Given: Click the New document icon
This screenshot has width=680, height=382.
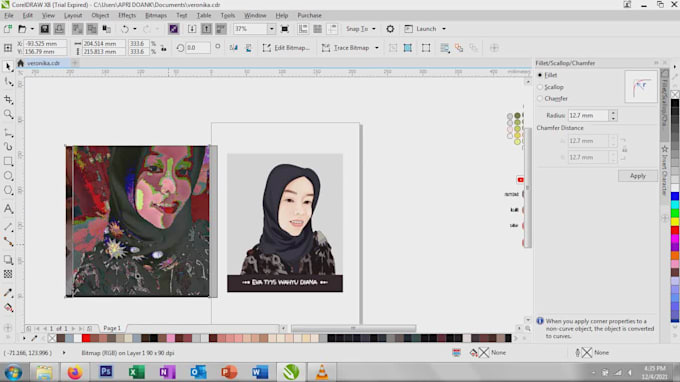Looking at the screenshot, I should [8, 29].
